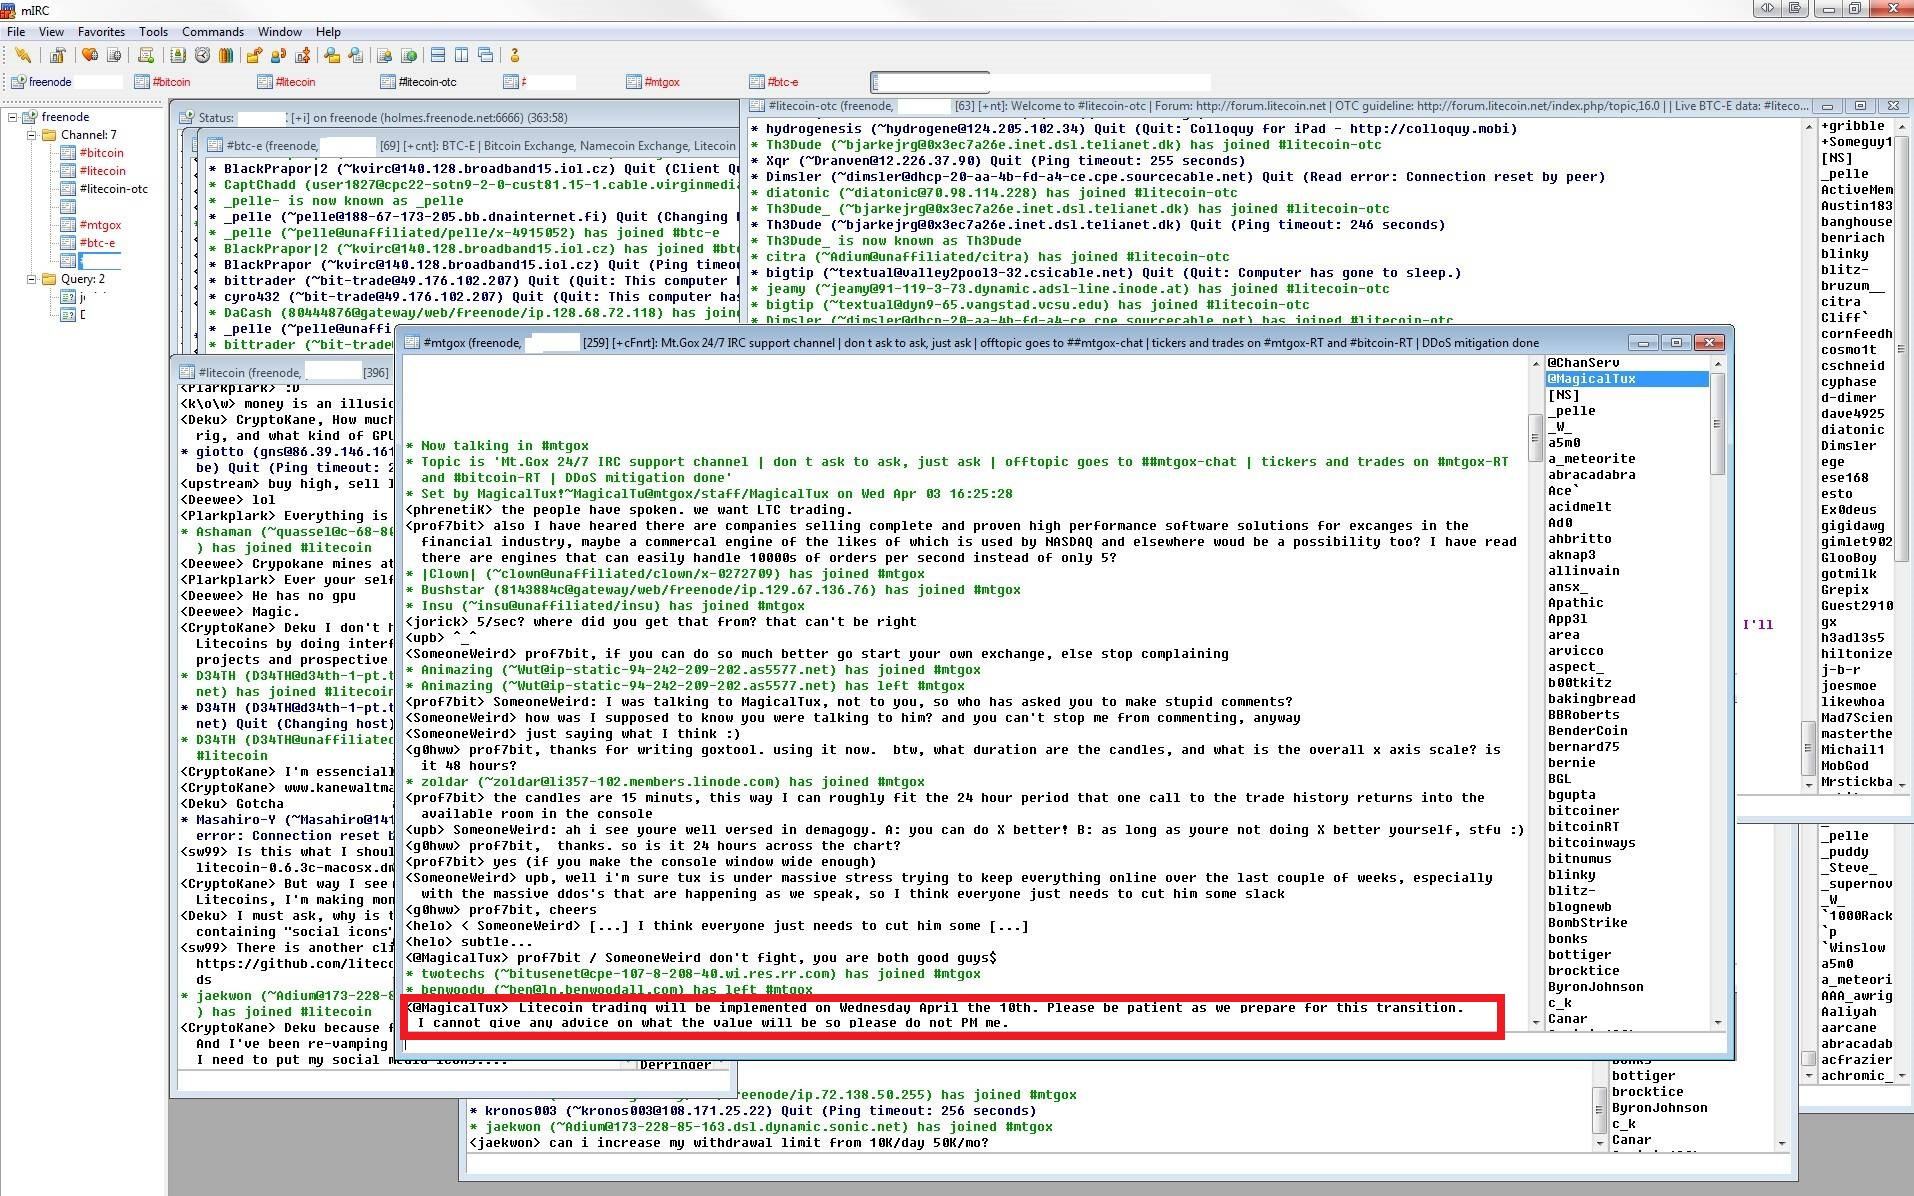The width and height of the screenshot is (1914, 1196).
Task: Open the Log Files toolbar icon
Action: pyautogui.click(x=356, y=56)
